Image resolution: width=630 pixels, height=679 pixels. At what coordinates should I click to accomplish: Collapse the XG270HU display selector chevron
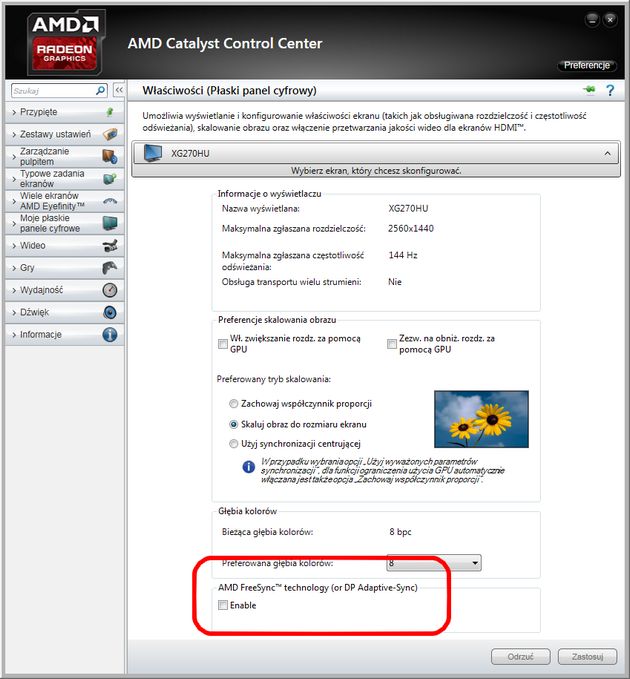607,153
